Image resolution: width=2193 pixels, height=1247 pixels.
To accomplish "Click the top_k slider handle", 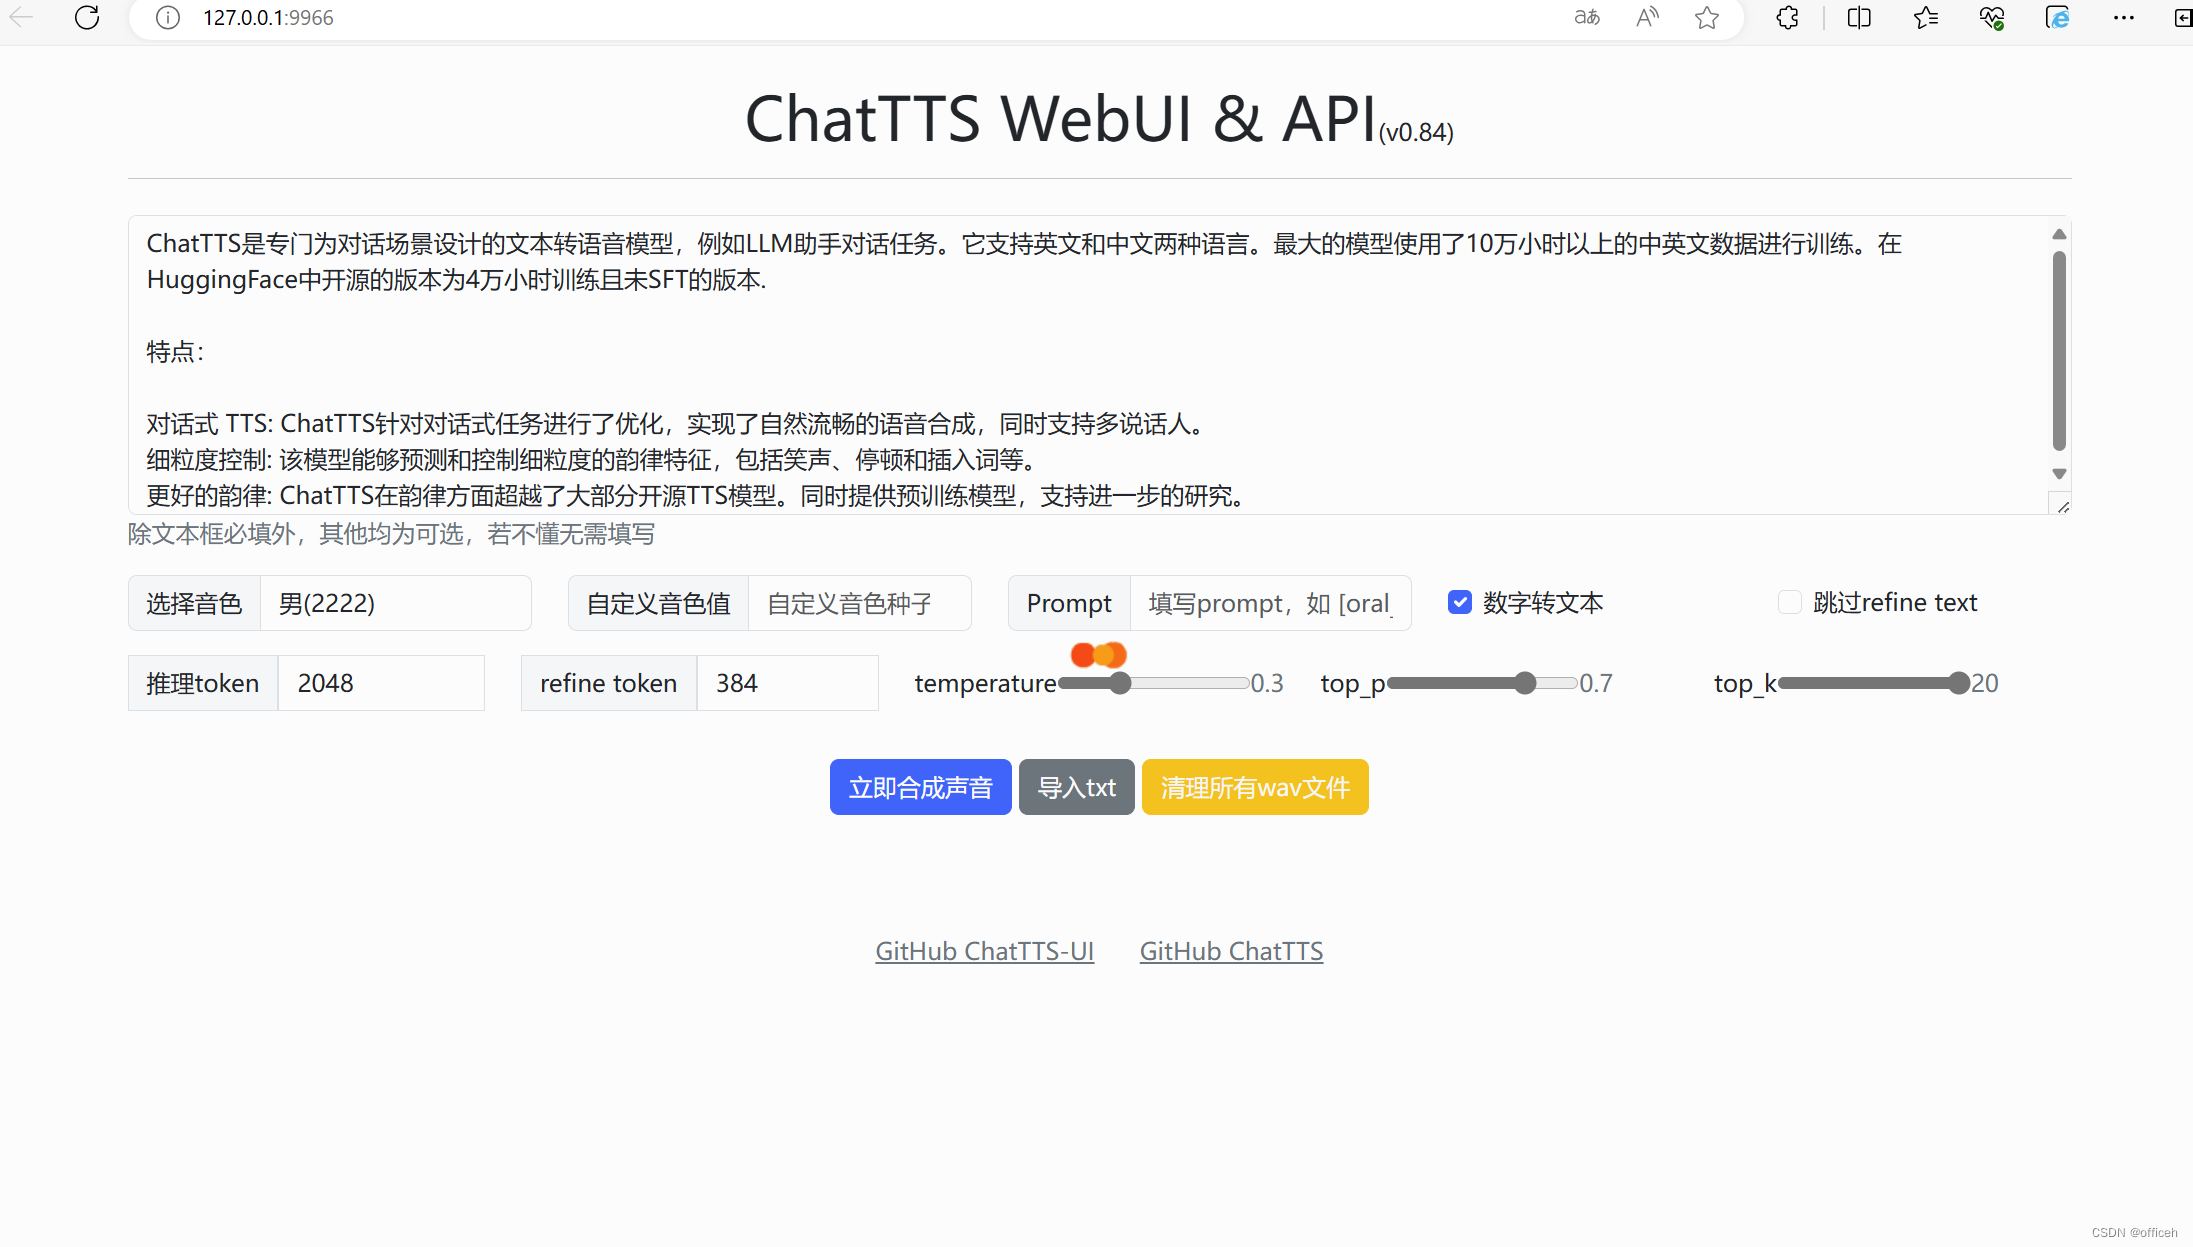I will (1958, 683).
